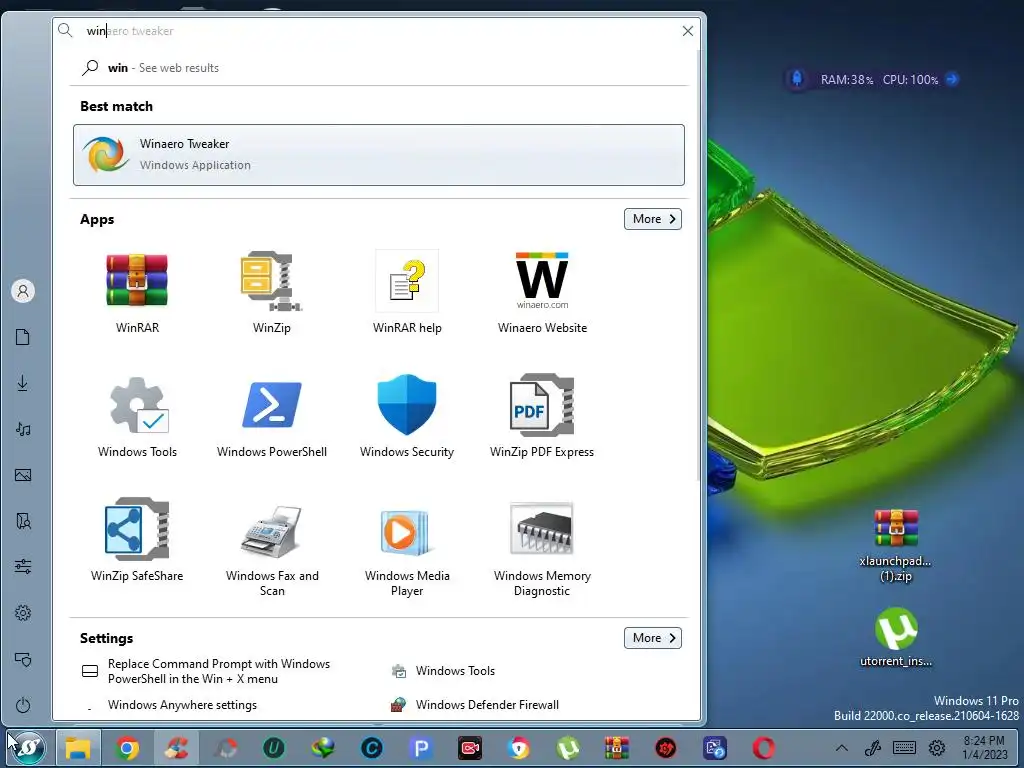This screenshot has height=768, width=1024.
Task: Launch Windows PowerShell
Action: [x=272, y=417]
